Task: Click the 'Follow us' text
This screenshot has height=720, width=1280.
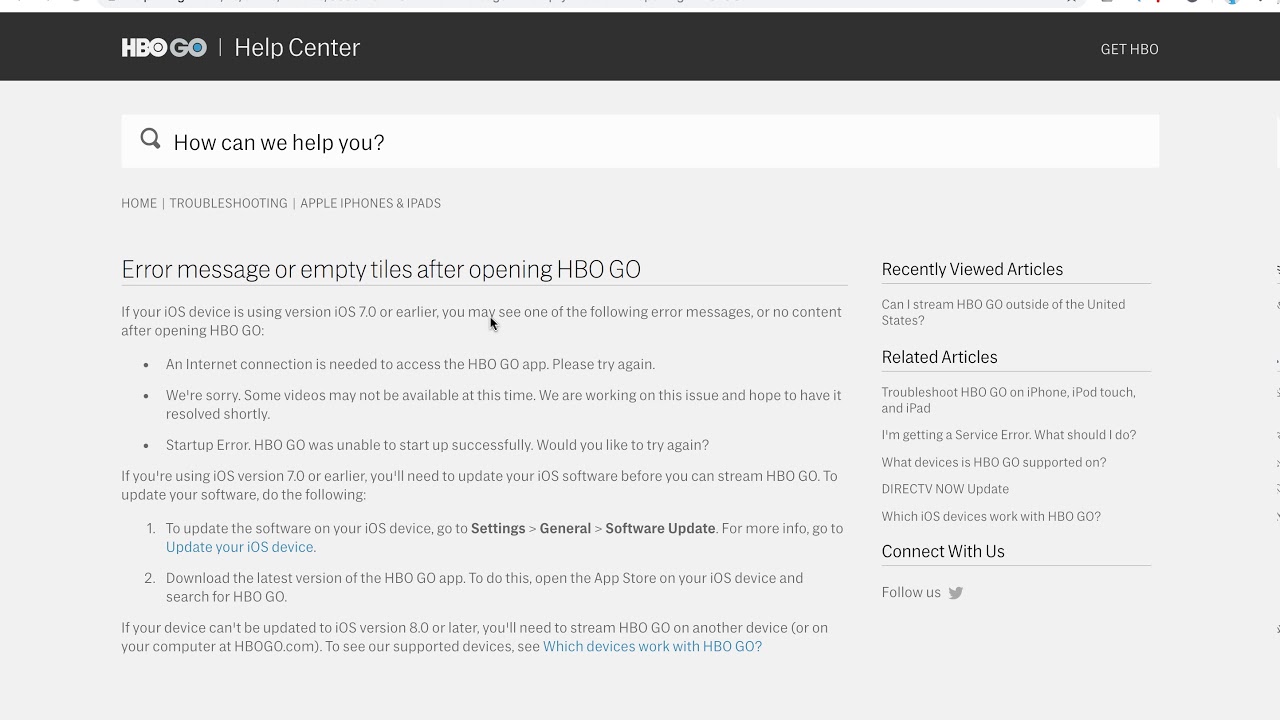Action: (x=911, y=593)
